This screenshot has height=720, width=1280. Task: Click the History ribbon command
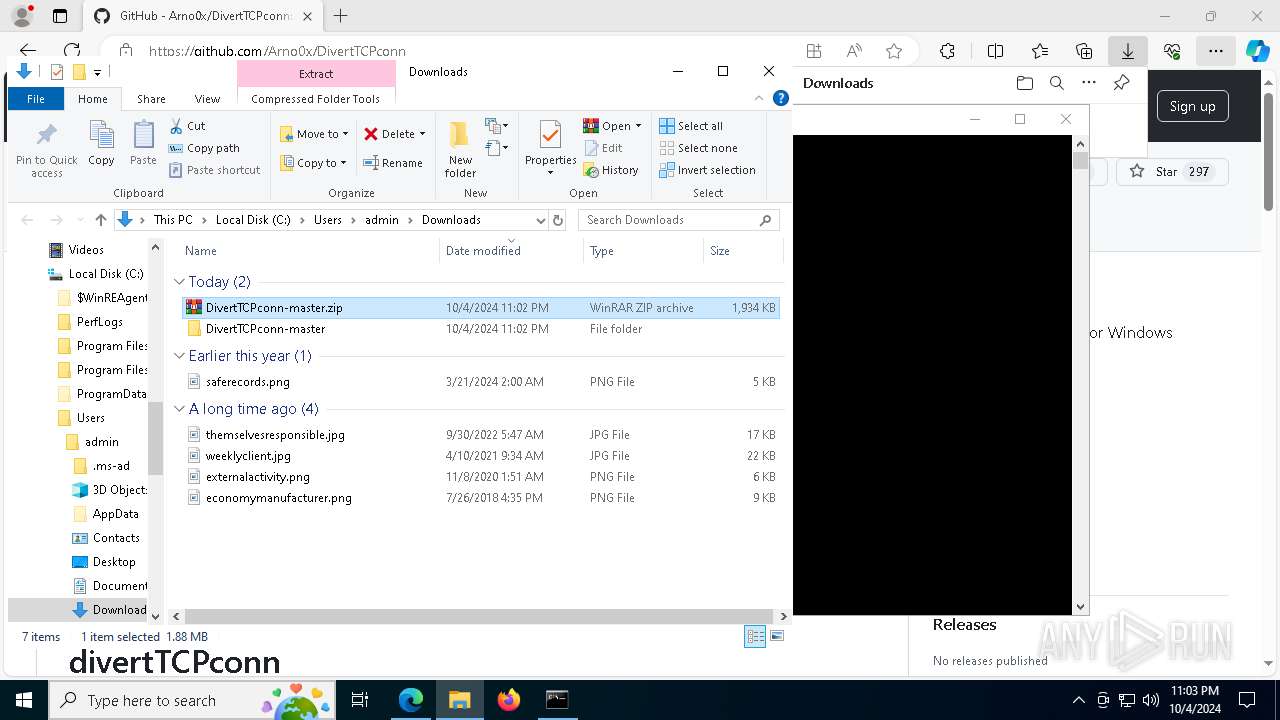point(611,170)
